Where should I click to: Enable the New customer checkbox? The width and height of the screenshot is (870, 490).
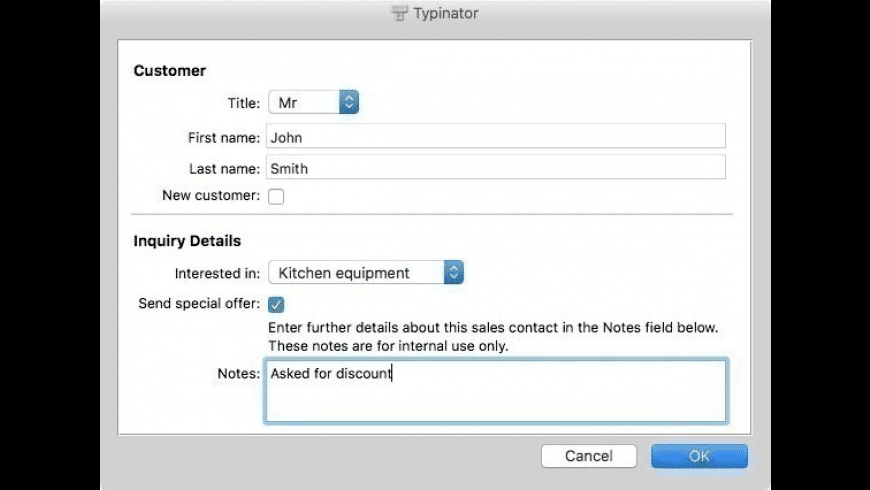point(276,196)
